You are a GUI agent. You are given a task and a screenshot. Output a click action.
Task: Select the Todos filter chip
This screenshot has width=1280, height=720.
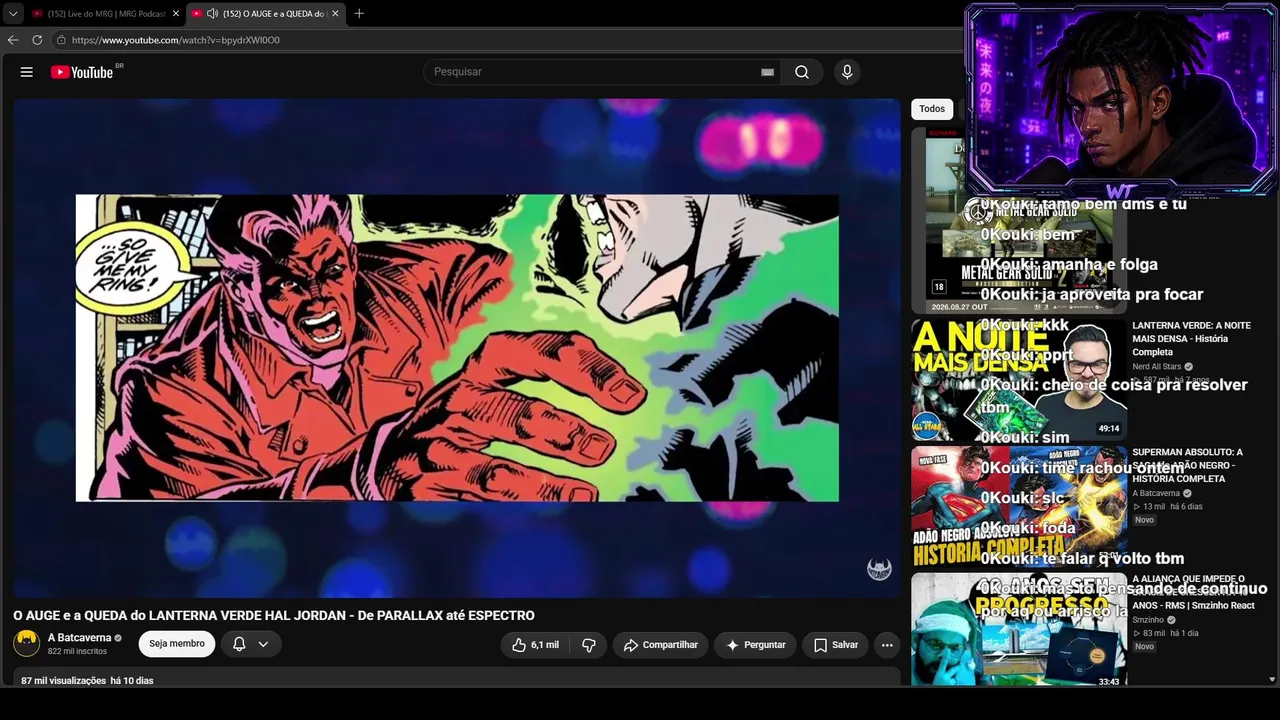tap(932, 109)
